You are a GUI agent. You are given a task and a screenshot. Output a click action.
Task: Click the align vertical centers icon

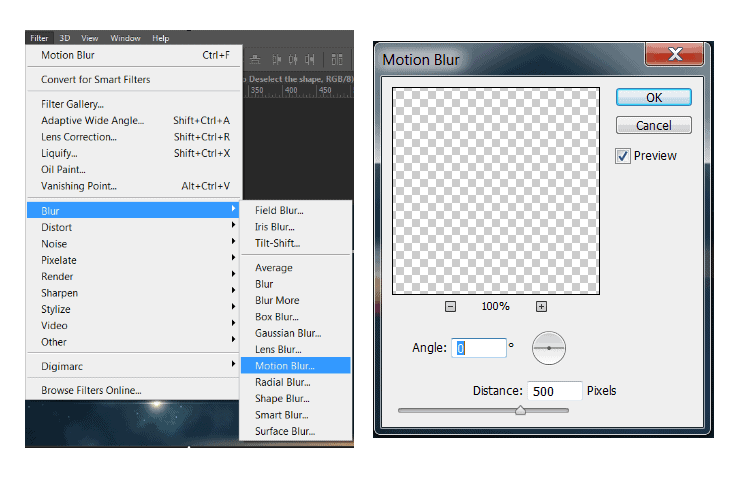(x=255, y=59)
